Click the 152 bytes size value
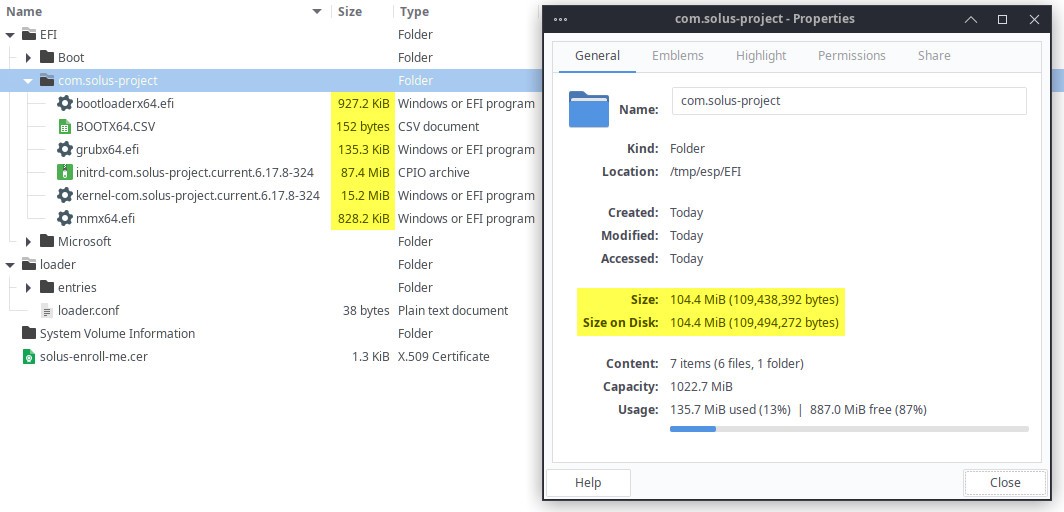1064x512 pixels. point(363,127)
